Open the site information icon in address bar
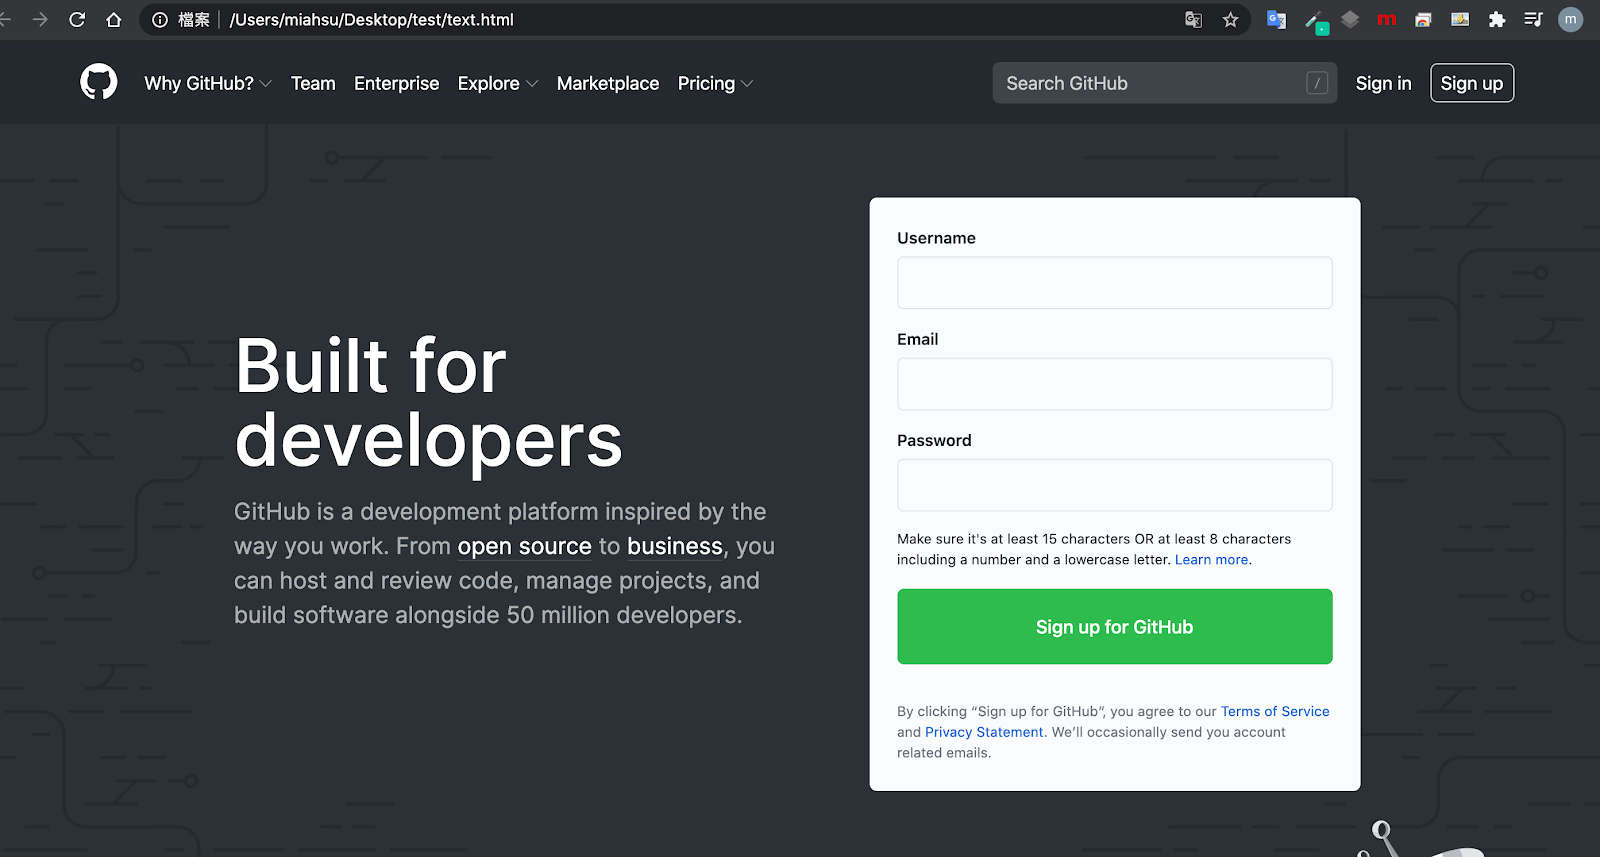Screen dimensions: 1600x857 coord(160,19)
